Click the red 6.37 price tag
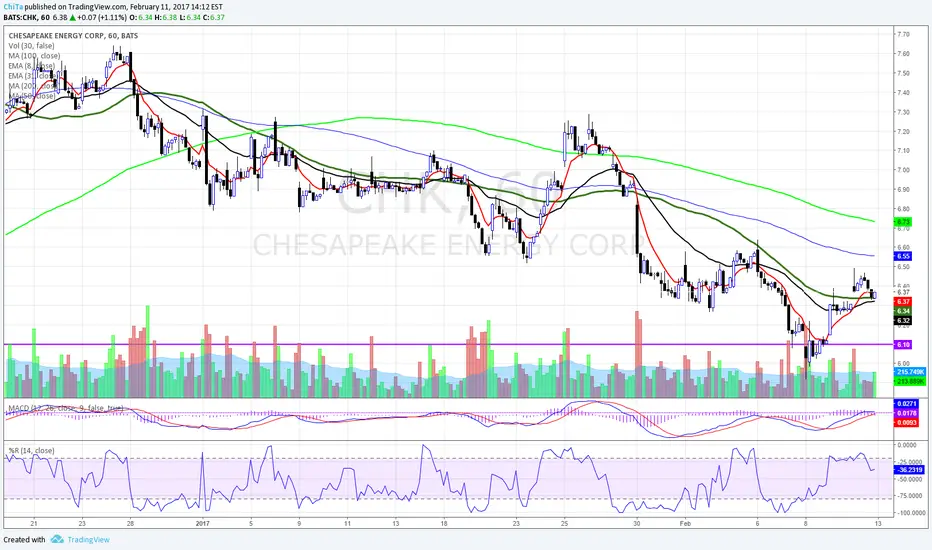 [x=903, y=302]
